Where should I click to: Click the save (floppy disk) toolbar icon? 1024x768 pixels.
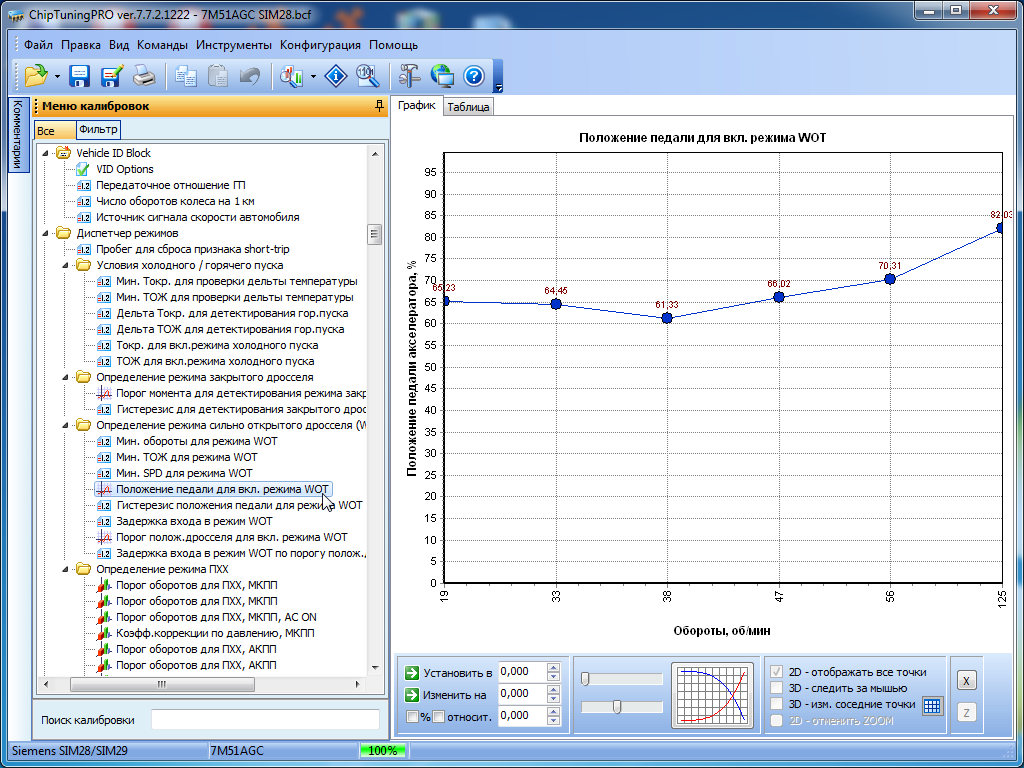(80, 76)
